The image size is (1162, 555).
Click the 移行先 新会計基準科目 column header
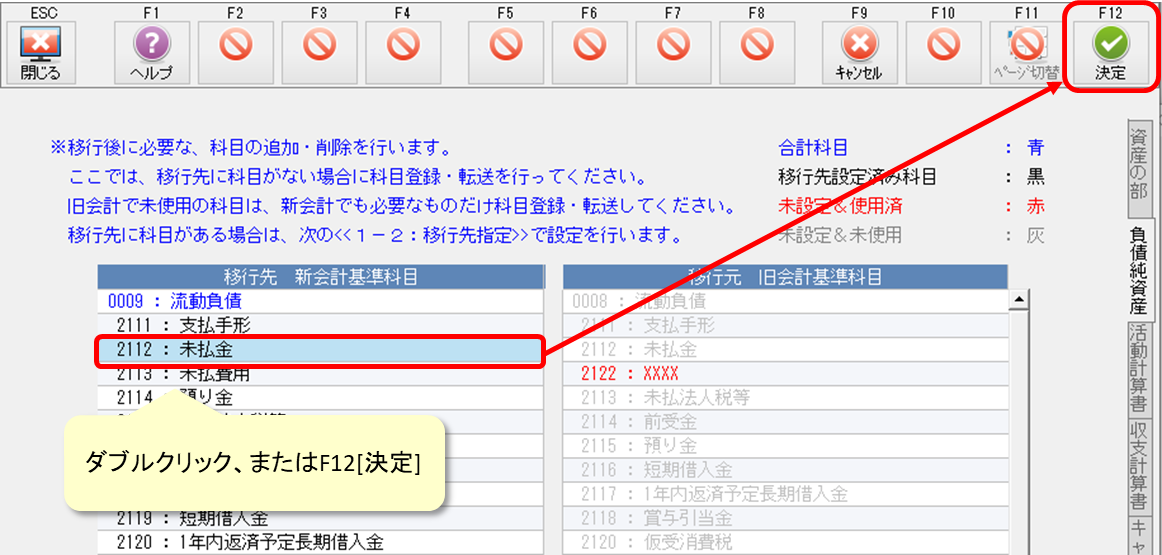click(320, 277)
